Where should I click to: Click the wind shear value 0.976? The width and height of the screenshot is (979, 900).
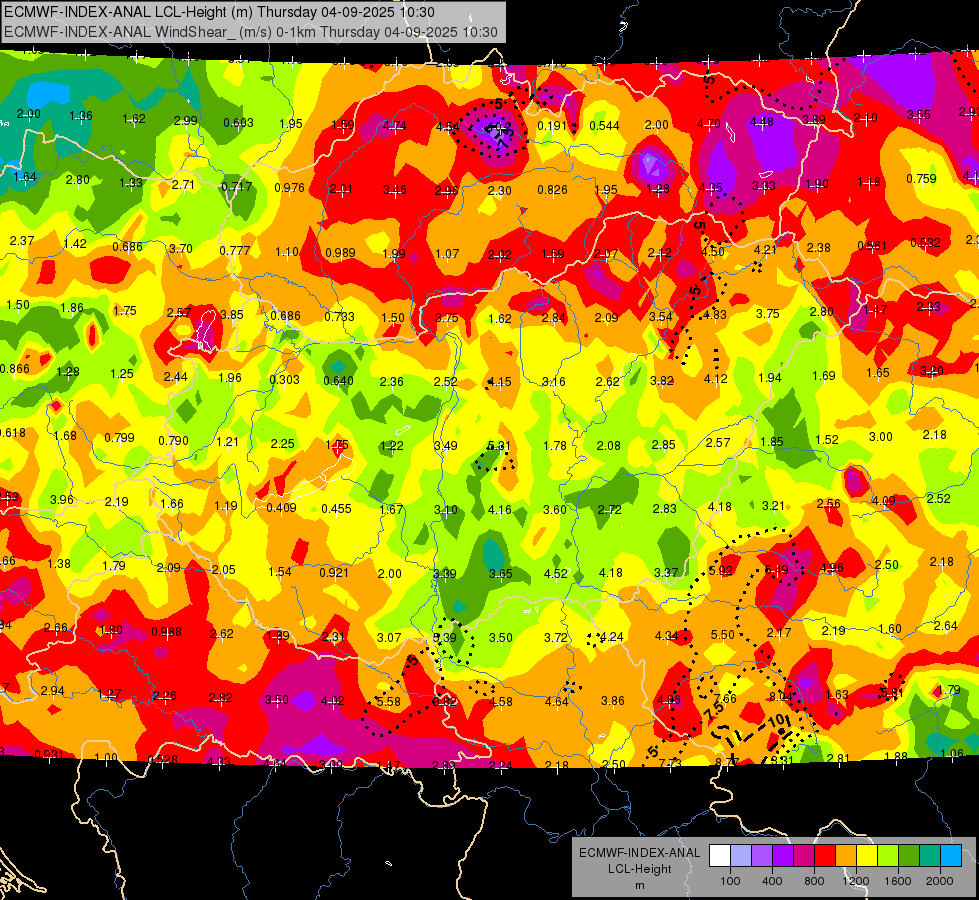pos(290,187)
